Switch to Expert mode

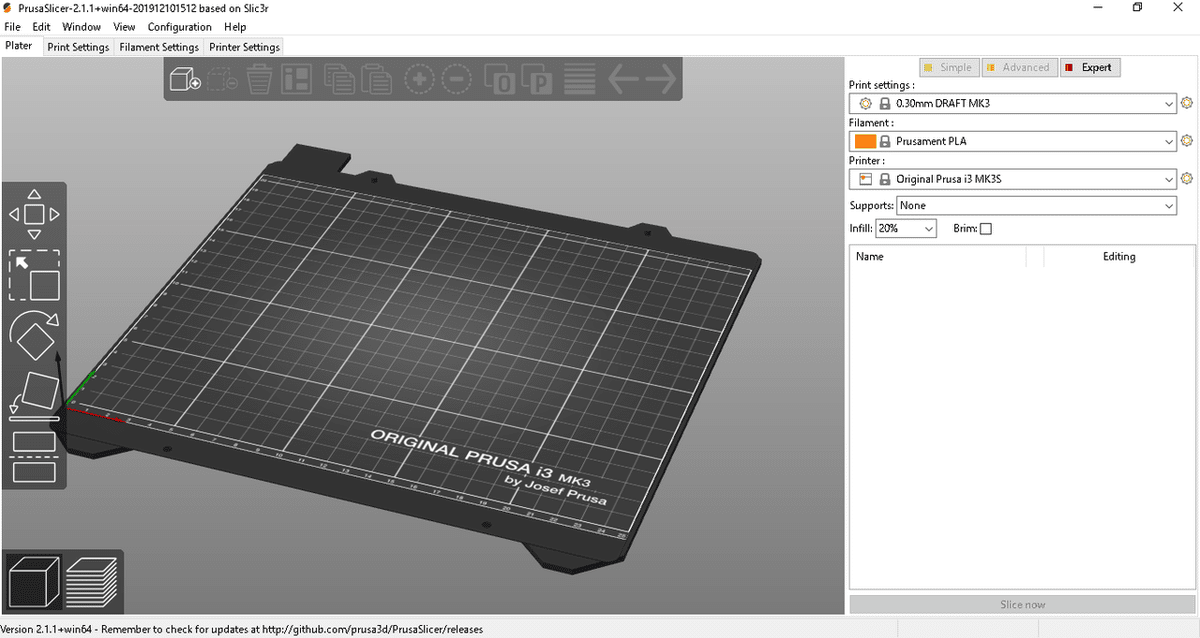tap(1089, 67)
